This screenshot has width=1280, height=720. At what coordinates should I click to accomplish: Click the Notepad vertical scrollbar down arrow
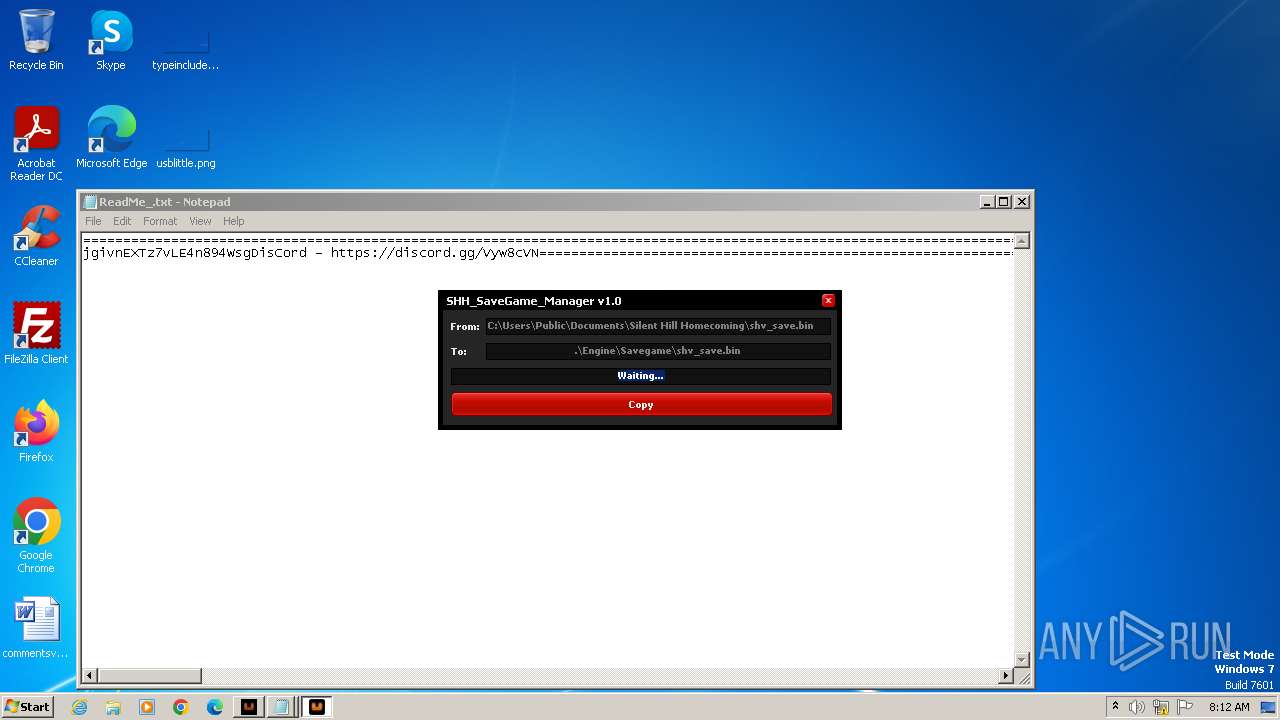coord(1021,659)
